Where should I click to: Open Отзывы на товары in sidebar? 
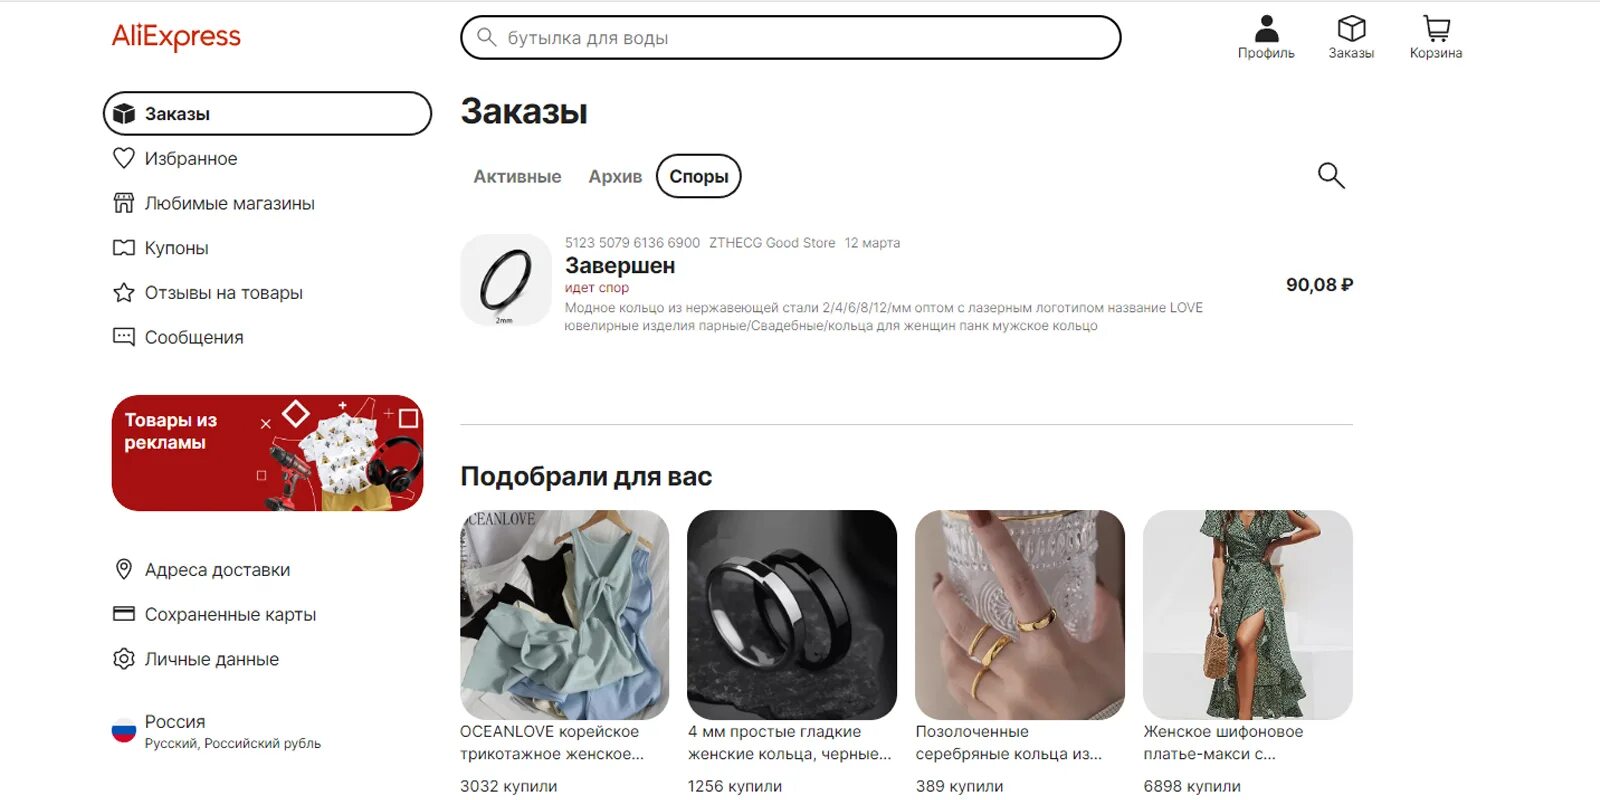(208, 293)
